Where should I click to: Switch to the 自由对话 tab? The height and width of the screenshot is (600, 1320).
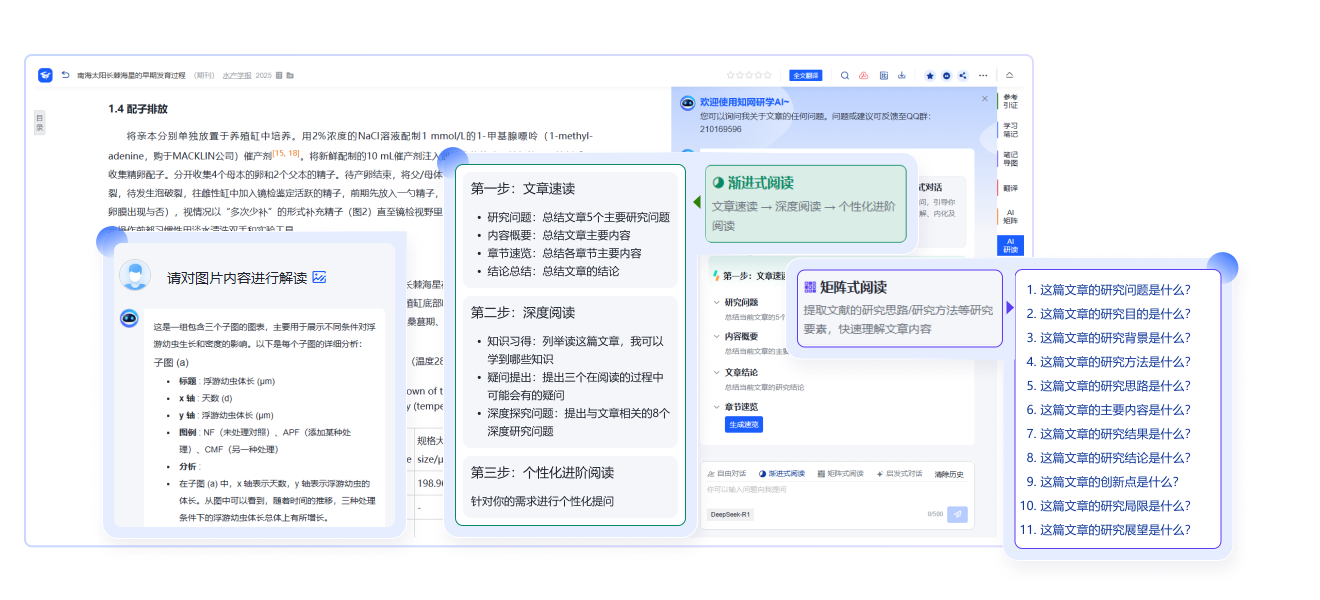tap(726, 474)
